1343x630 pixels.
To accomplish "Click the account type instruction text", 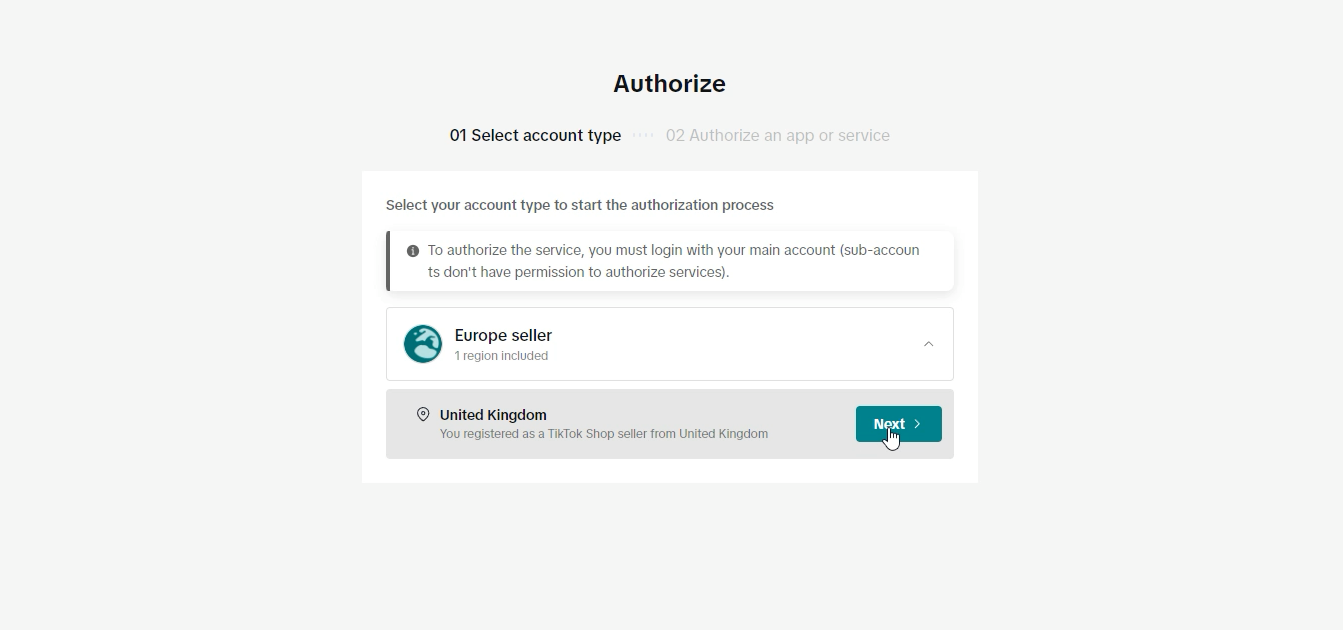I will (580, 205).
